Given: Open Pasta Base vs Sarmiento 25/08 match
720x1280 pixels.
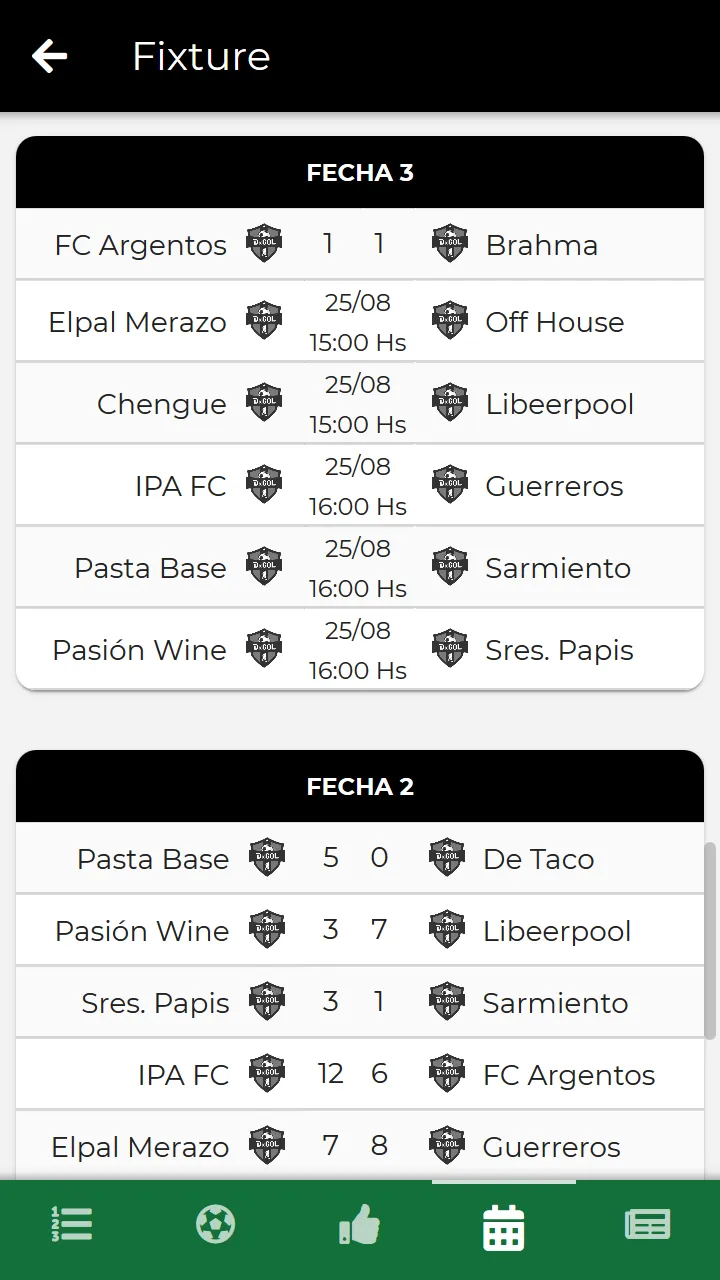Looking at the screenshot, I should [360, 568].
